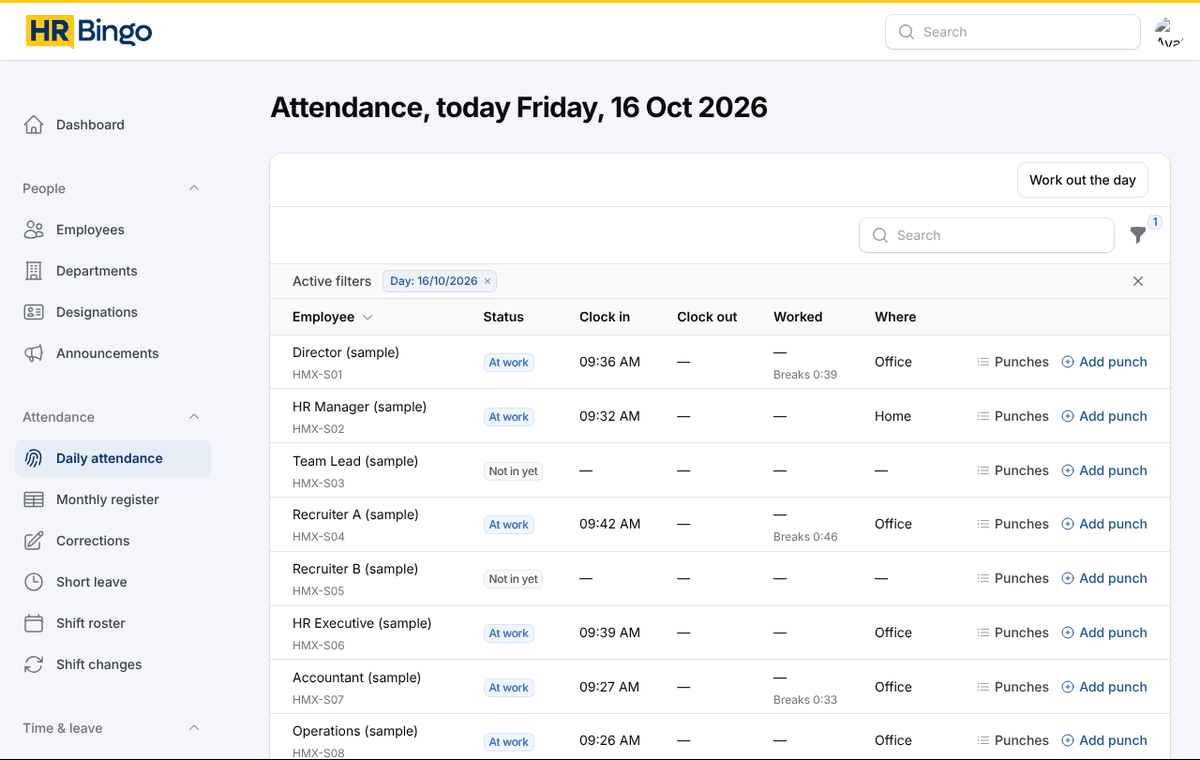
Task: Open Punches list for Team Lead (sample)
Action: click(x=1013, y=470)
